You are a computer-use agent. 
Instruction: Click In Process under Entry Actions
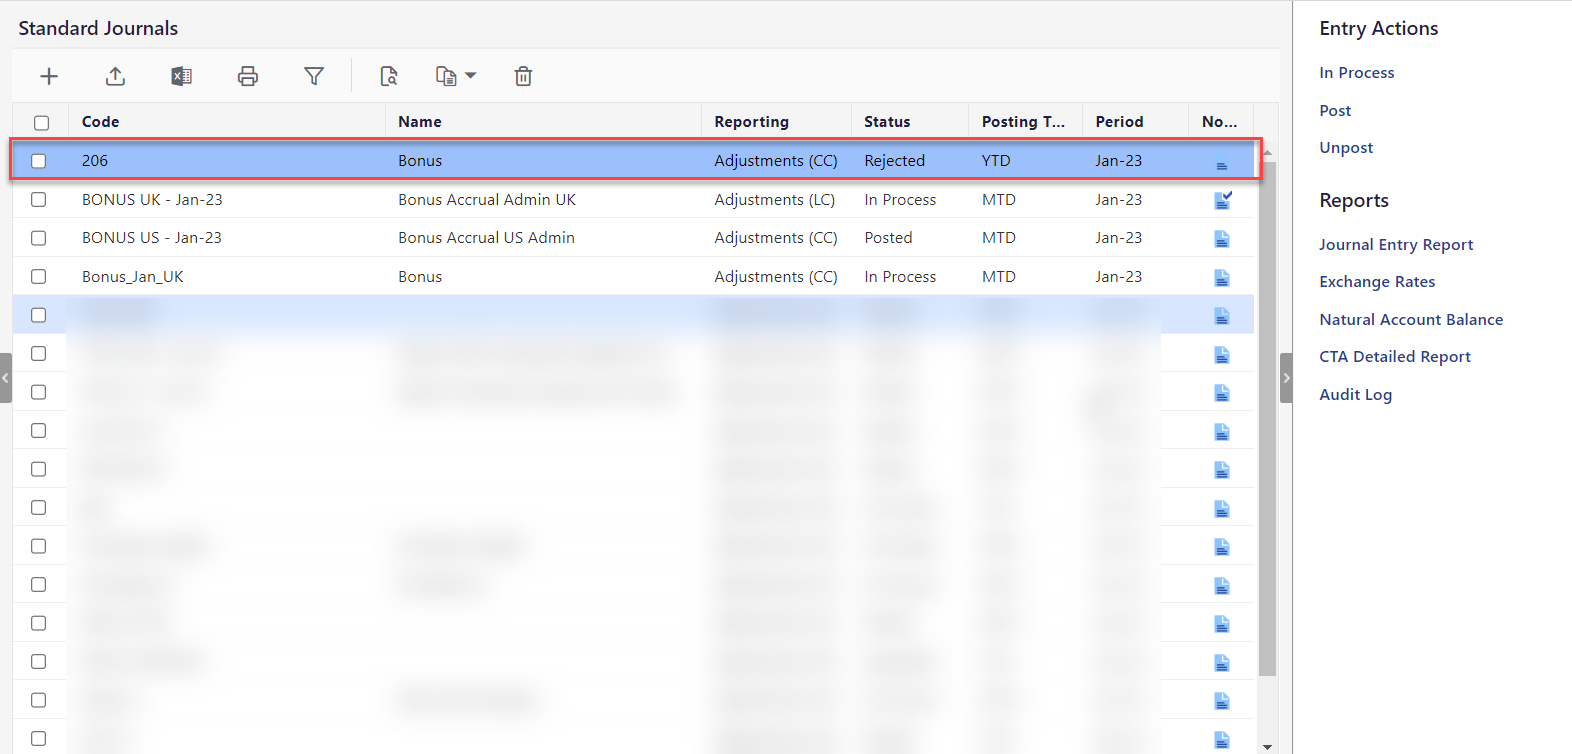pos(1356,72)
